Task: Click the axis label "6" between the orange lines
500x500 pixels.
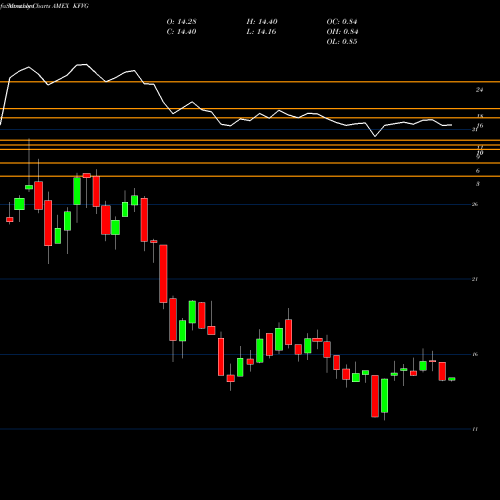Action: pyautogui.click(x=478, y=171)
